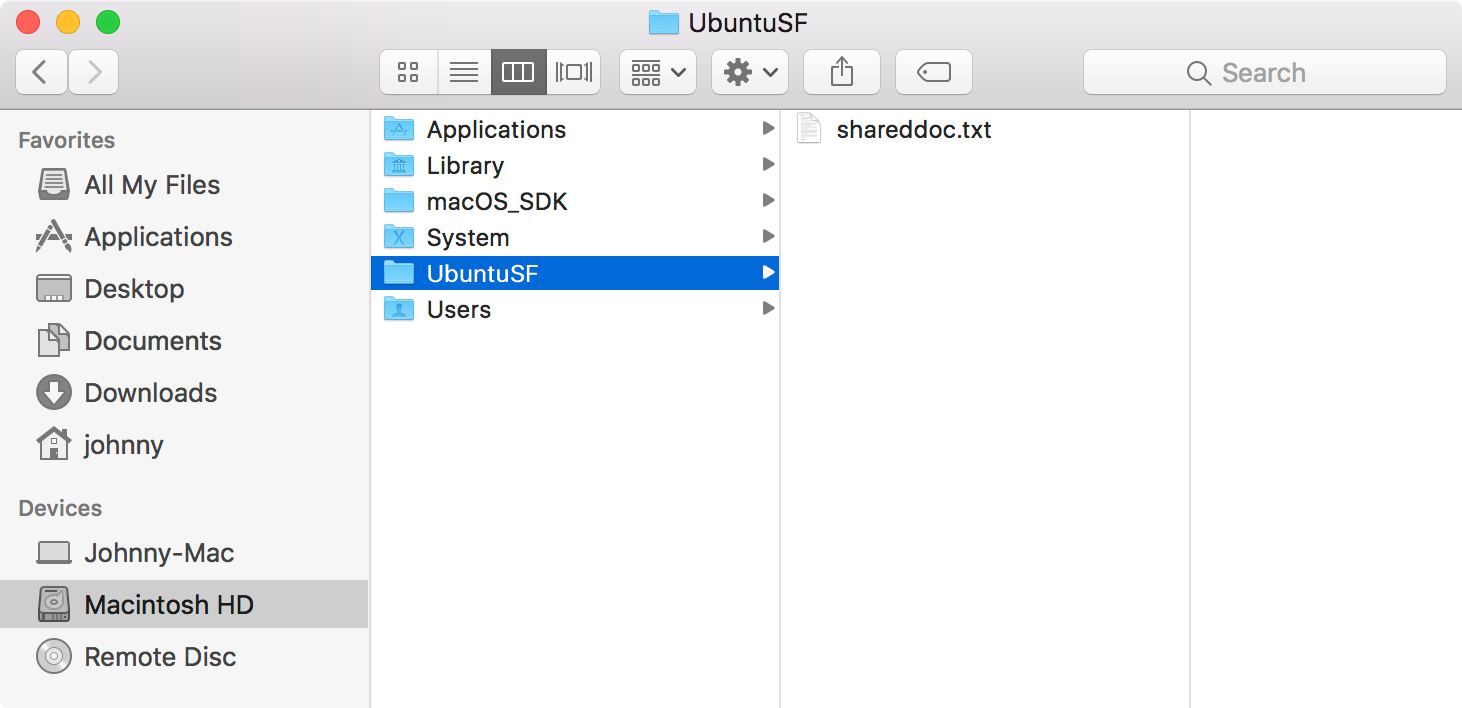Click the System folder icon

400,237
